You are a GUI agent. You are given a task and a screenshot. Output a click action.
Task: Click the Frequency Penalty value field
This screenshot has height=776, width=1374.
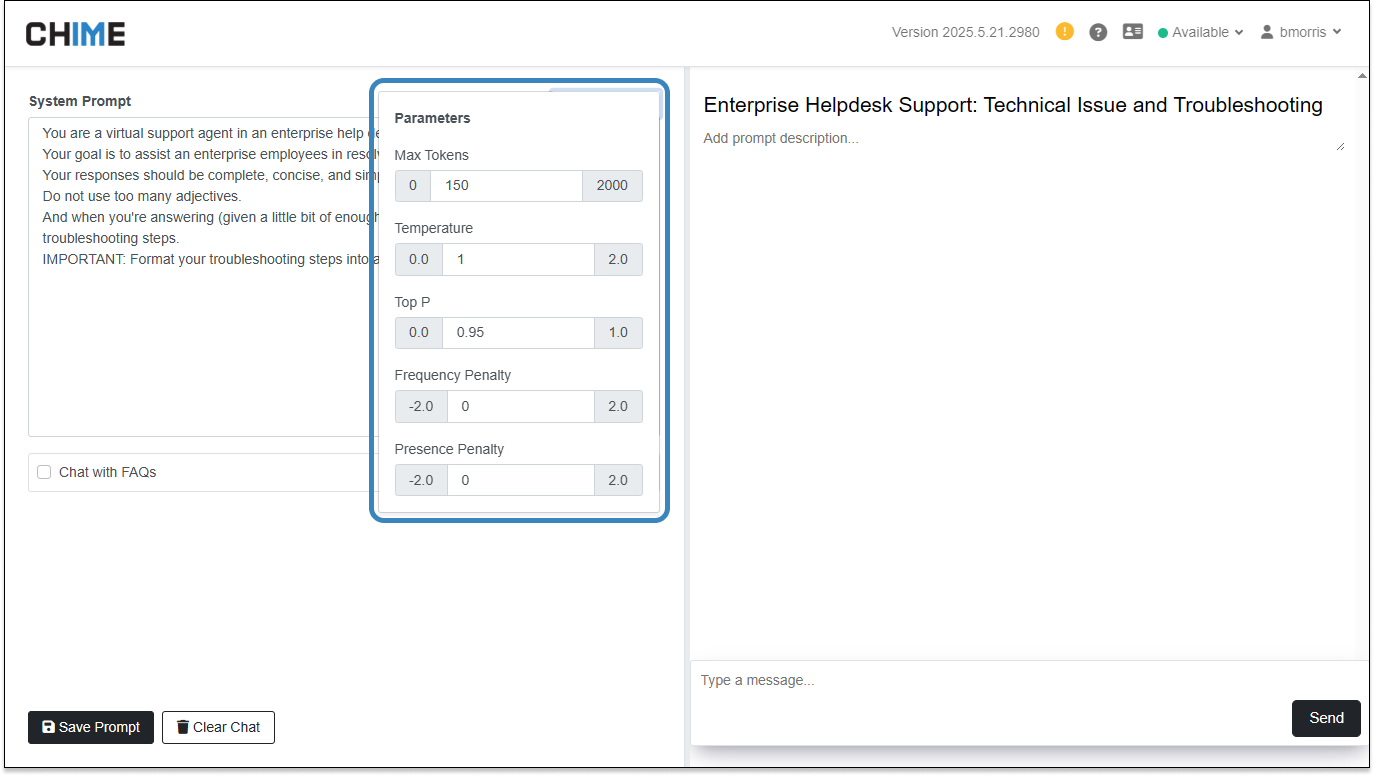click(520, 406)
